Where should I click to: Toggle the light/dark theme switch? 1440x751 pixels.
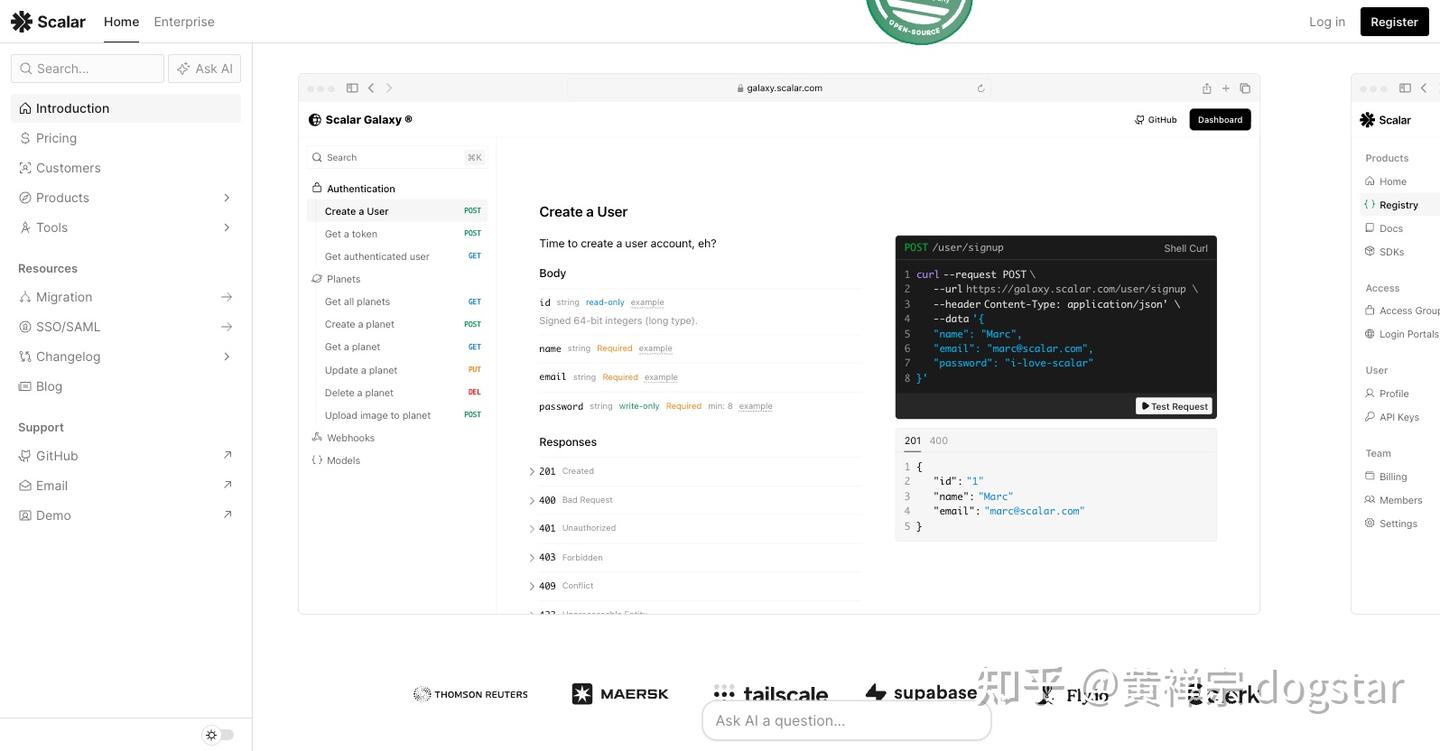click(220, 735)
